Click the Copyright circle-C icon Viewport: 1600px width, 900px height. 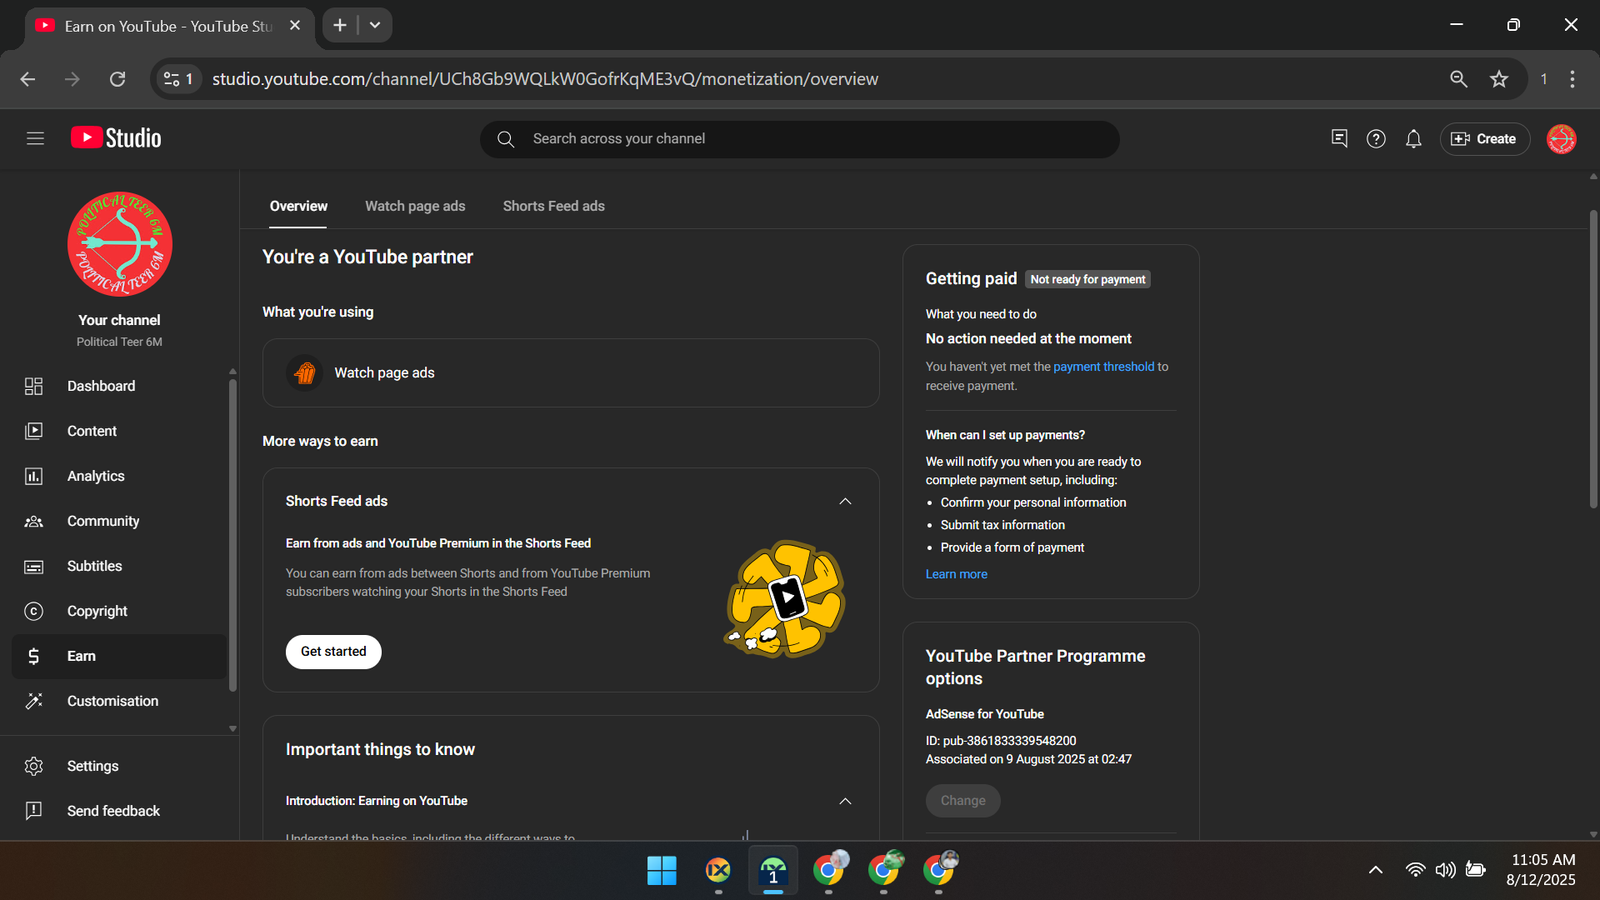tap(34, 611)
